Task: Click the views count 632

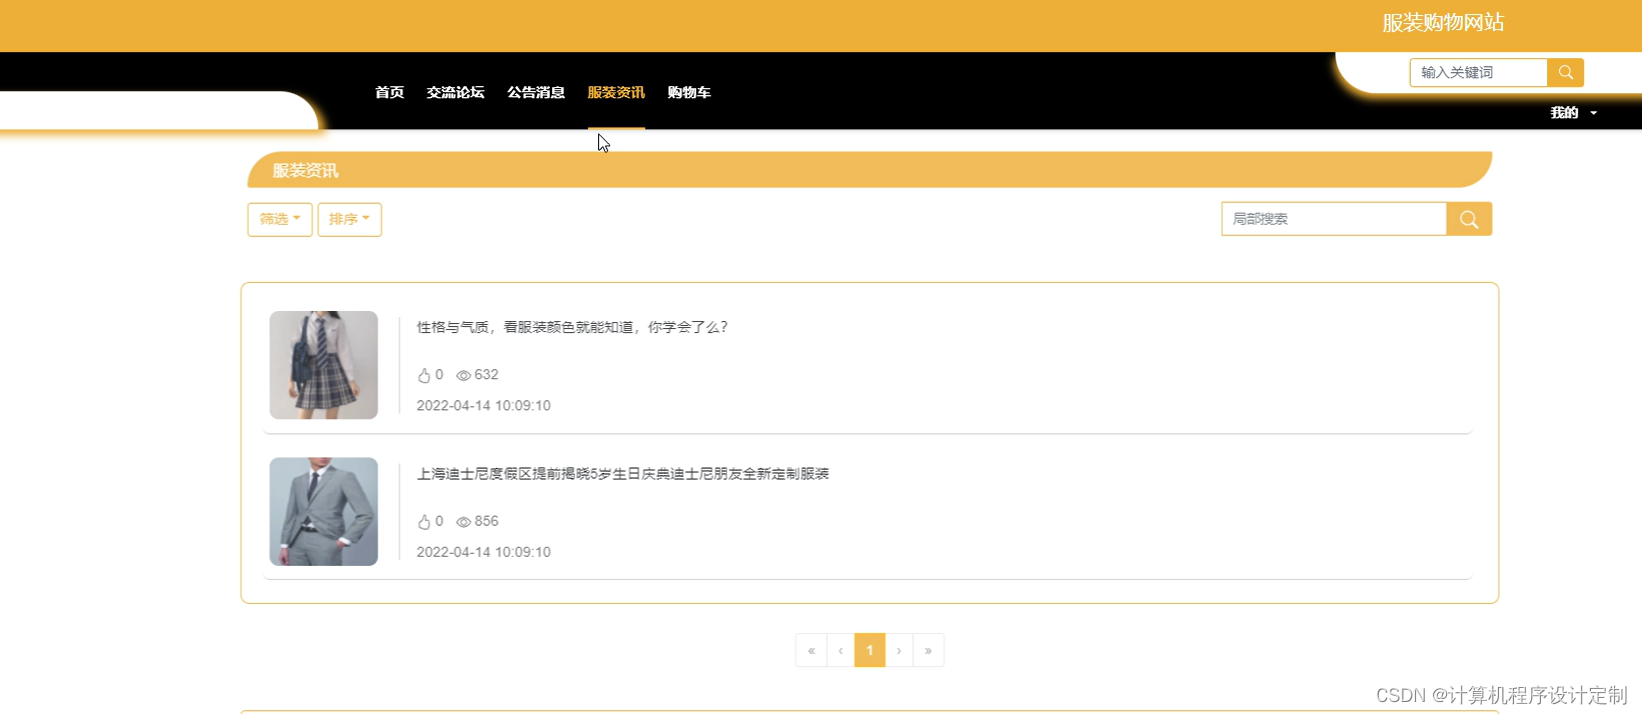Action: (x=487, y=375)
